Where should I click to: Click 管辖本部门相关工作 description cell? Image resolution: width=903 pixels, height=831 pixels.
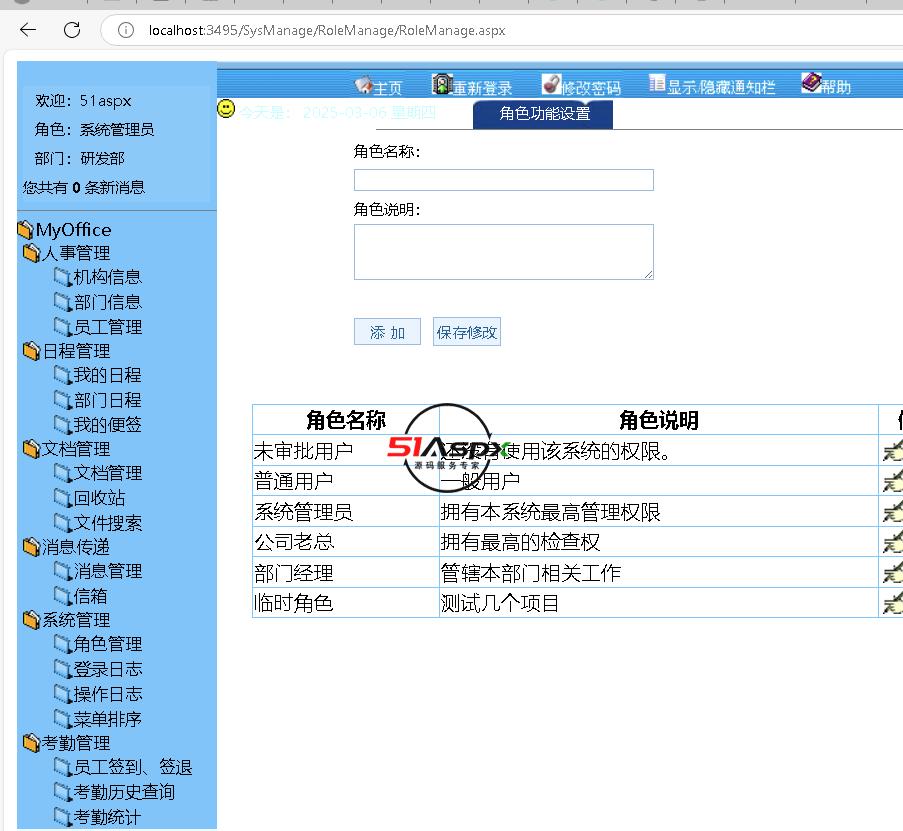[659, 572]
